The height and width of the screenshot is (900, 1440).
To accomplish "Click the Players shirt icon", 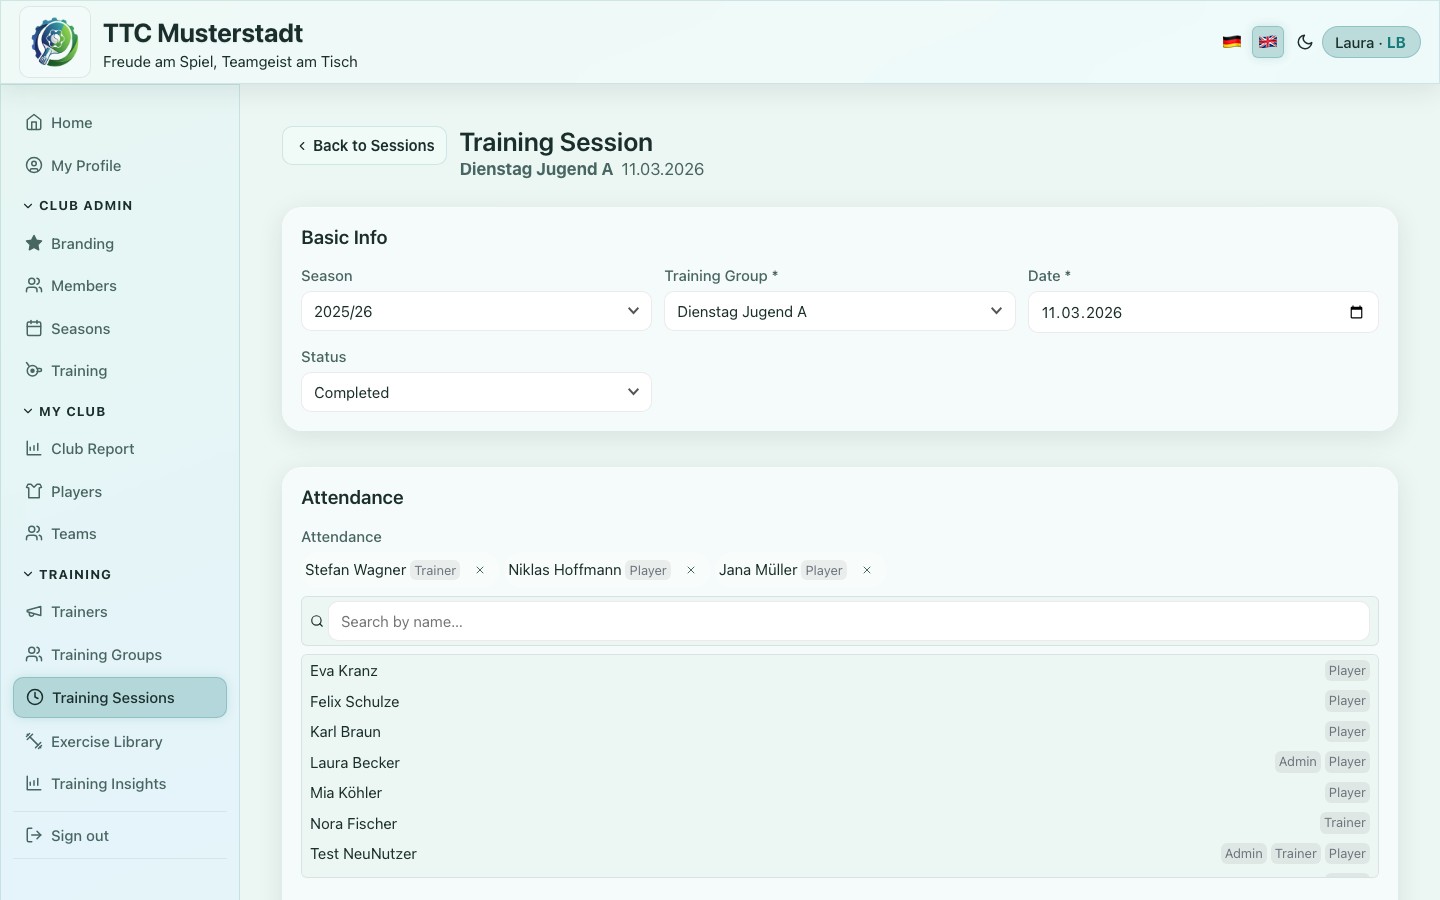I will 34,491.
